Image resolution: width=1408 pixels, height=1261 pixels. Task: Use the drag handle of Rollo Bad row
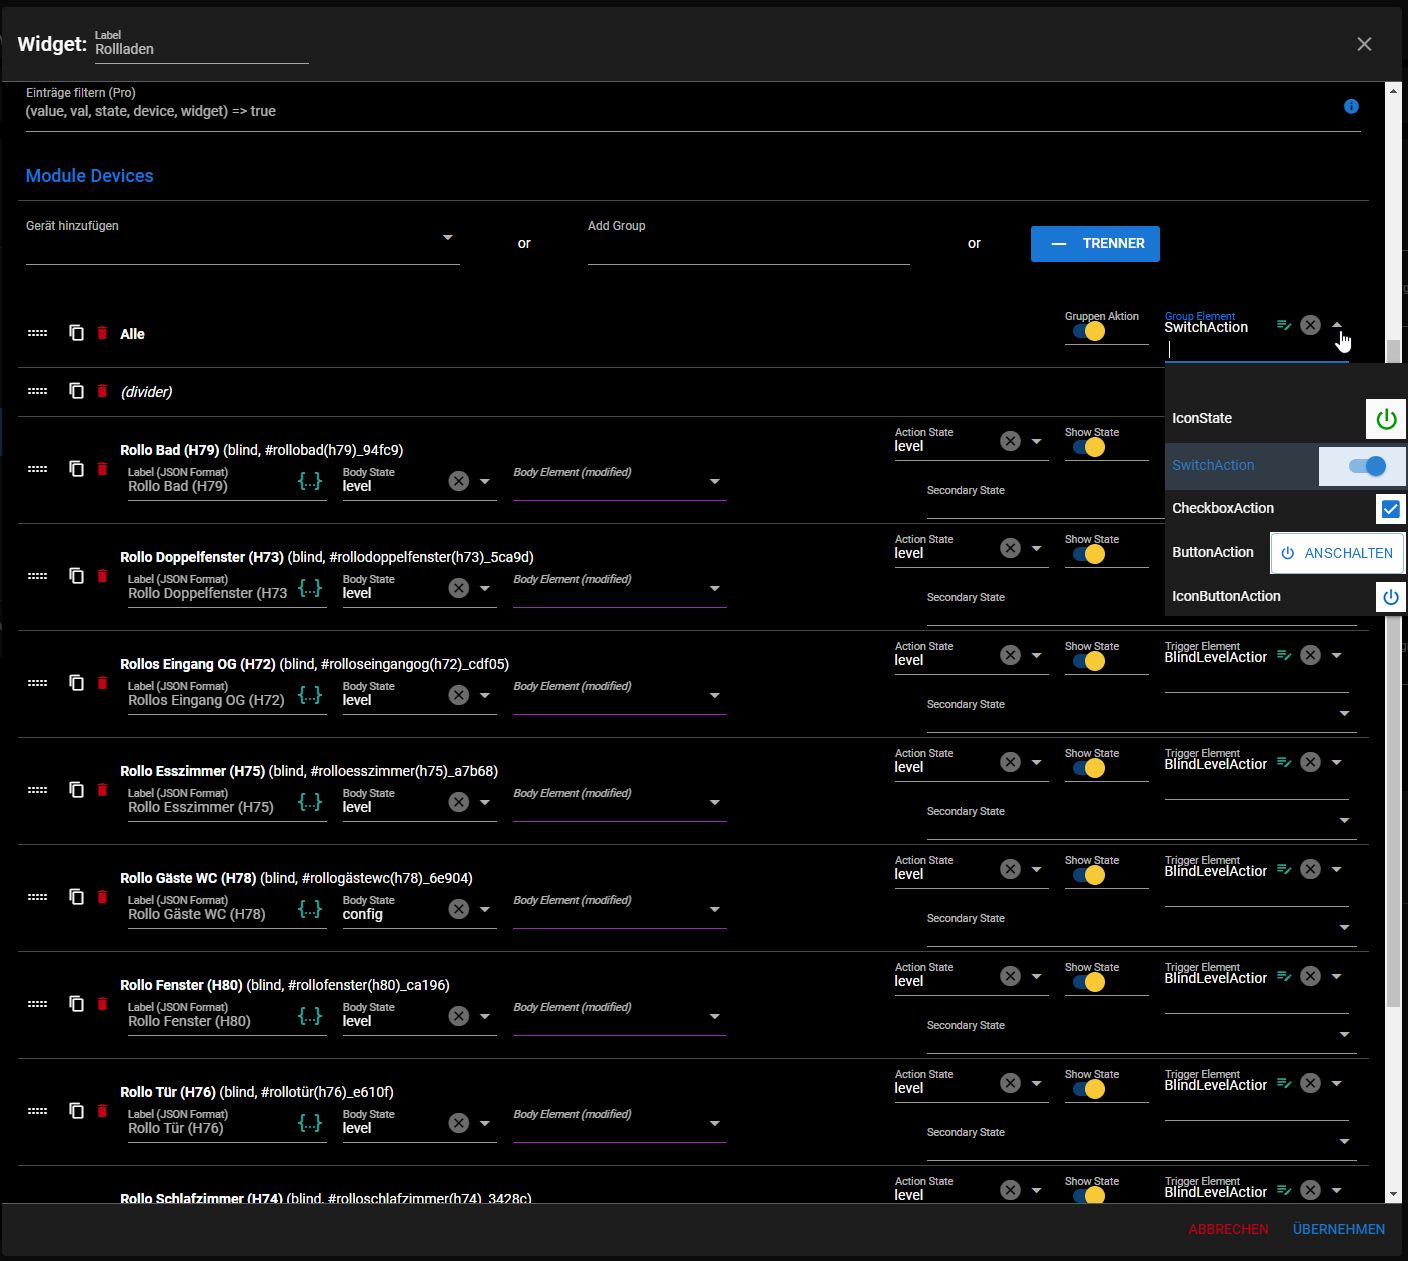[38, 468]
